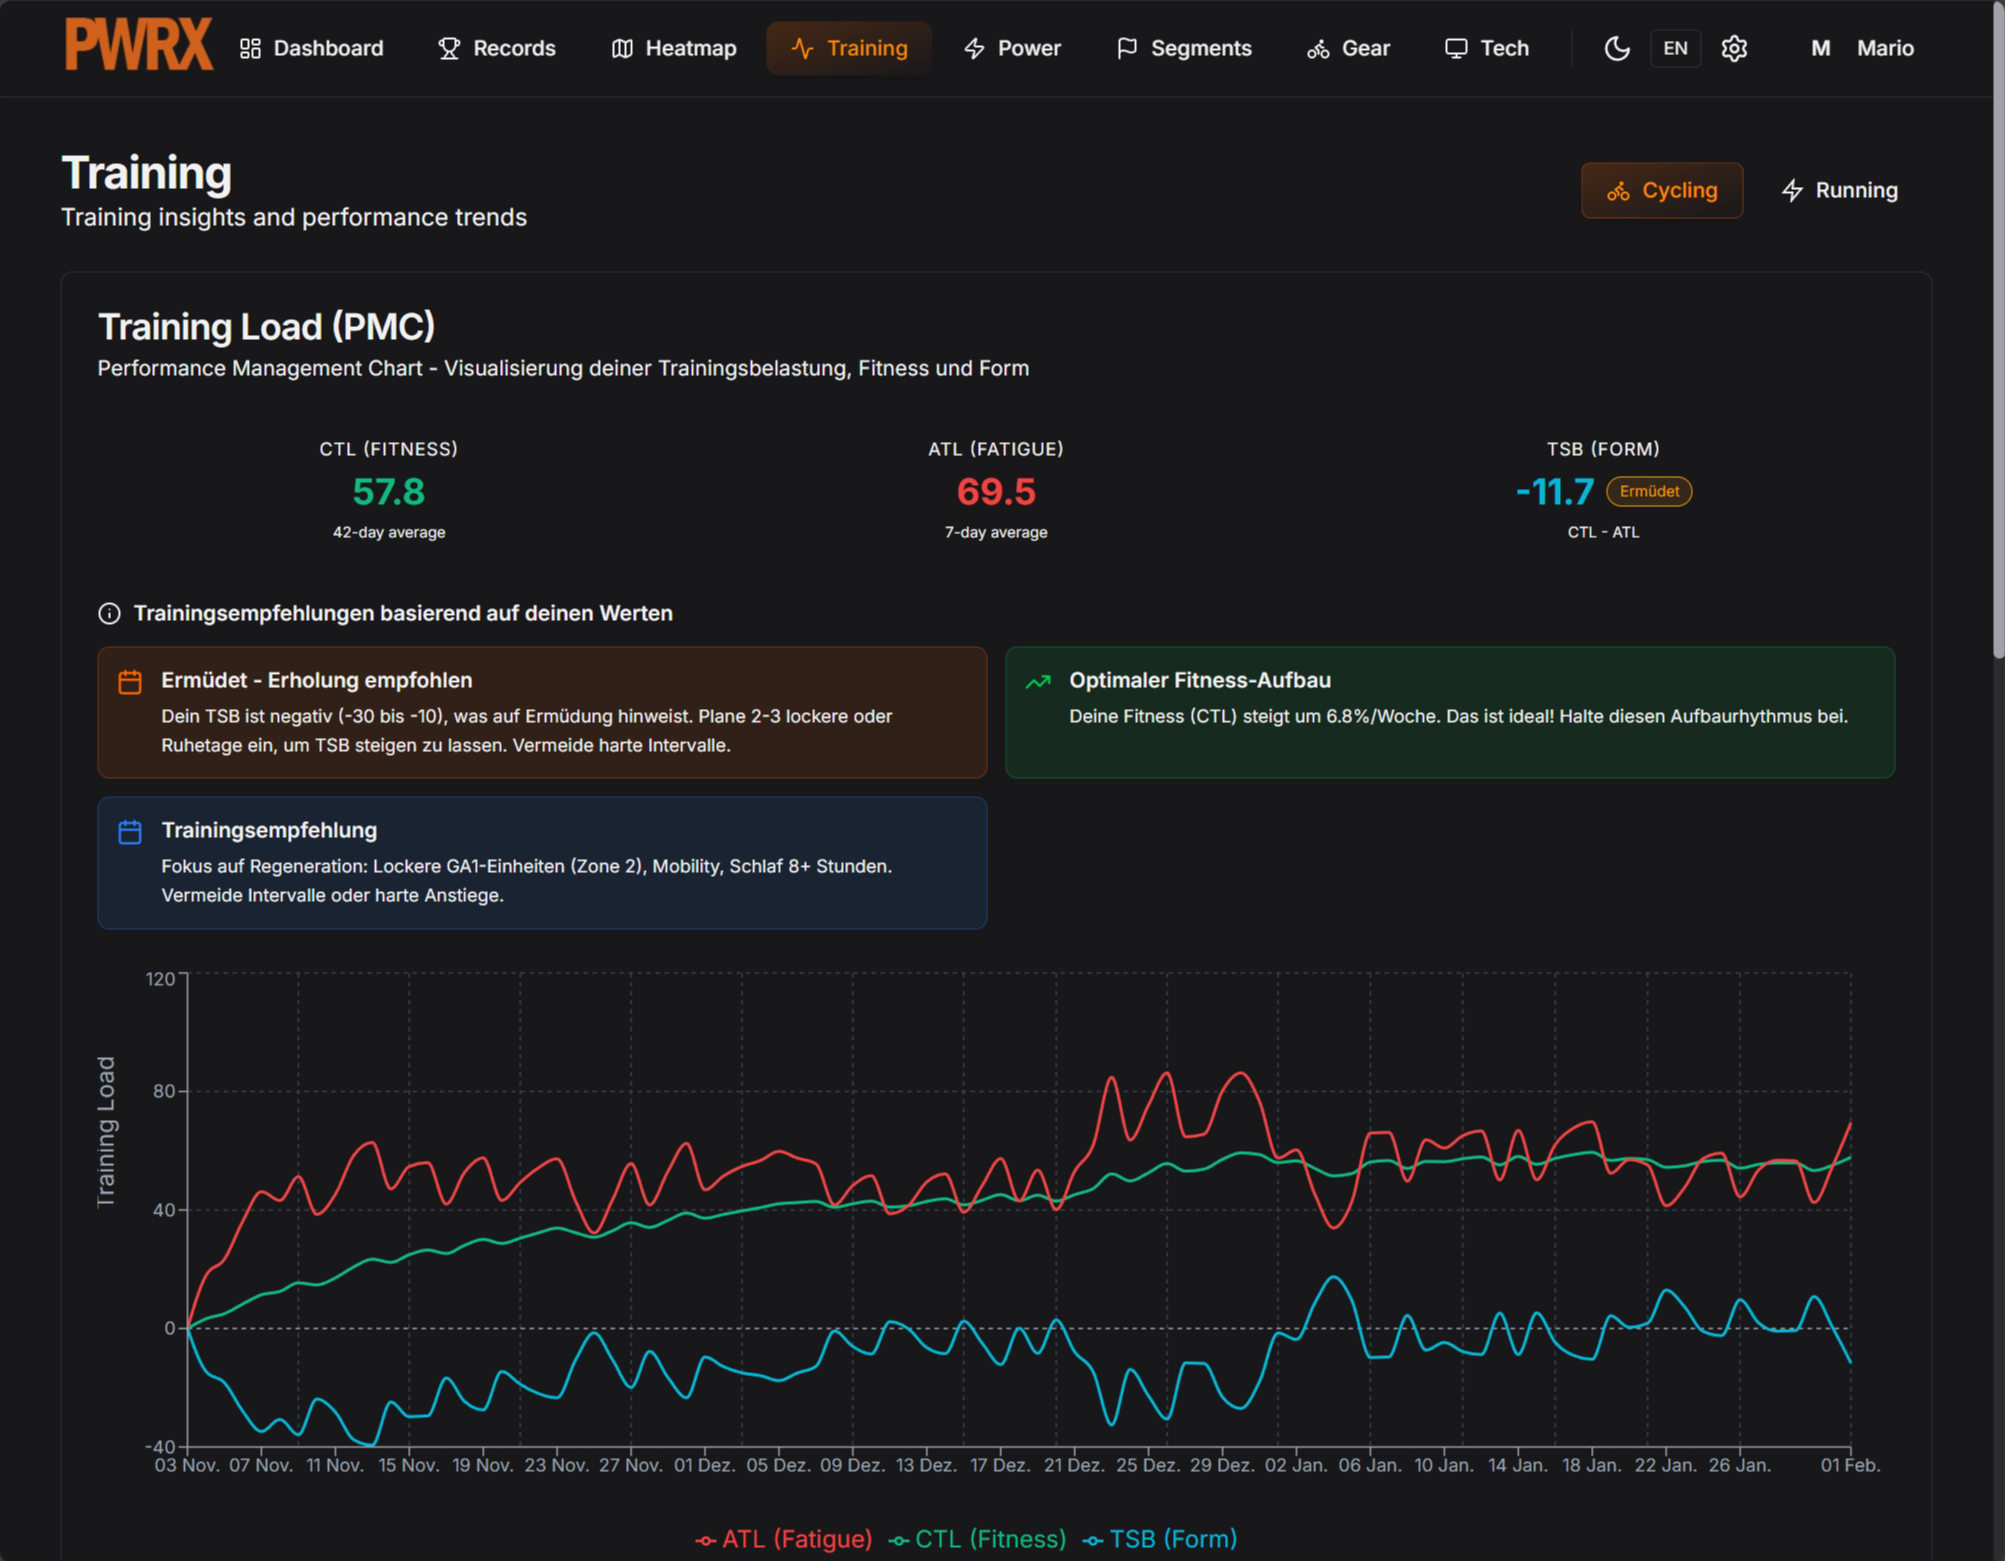Toggle dark mode moon icon
Screen dimensions: 2005x1561
1616,48
